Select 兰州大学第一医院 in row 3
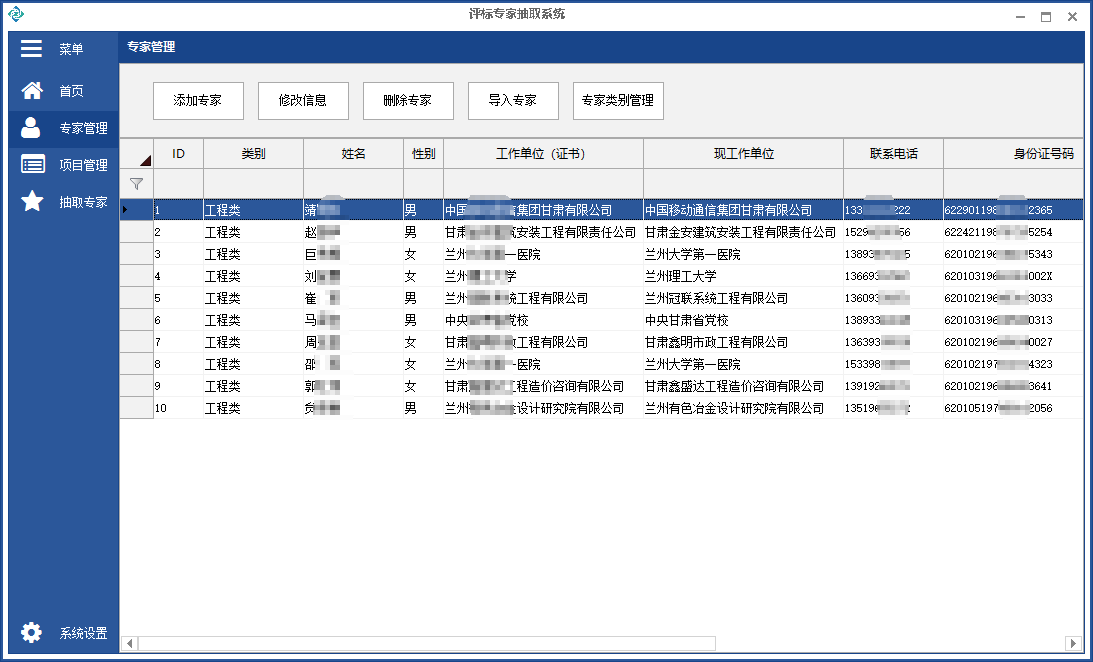The height and width of the screenshot is (662, 1093). [x=743, y=254]
